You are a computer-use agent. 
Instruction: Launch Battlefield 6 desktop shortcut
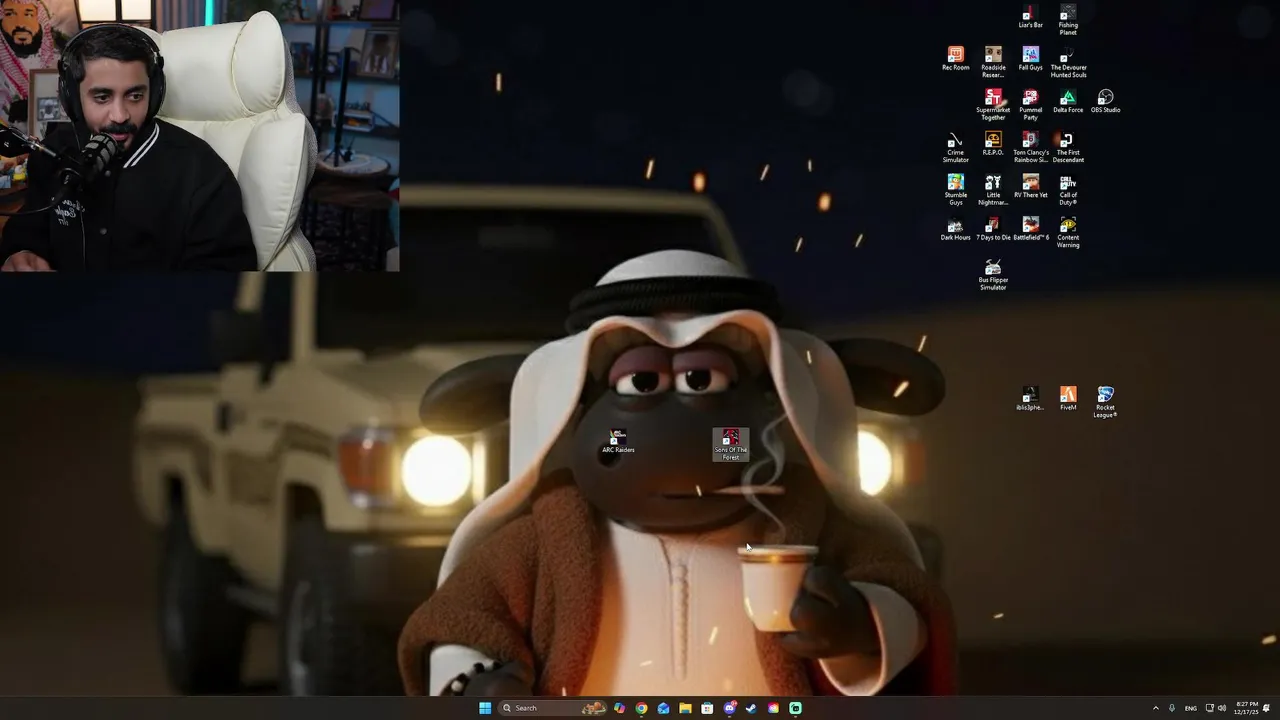[1030, 229]
